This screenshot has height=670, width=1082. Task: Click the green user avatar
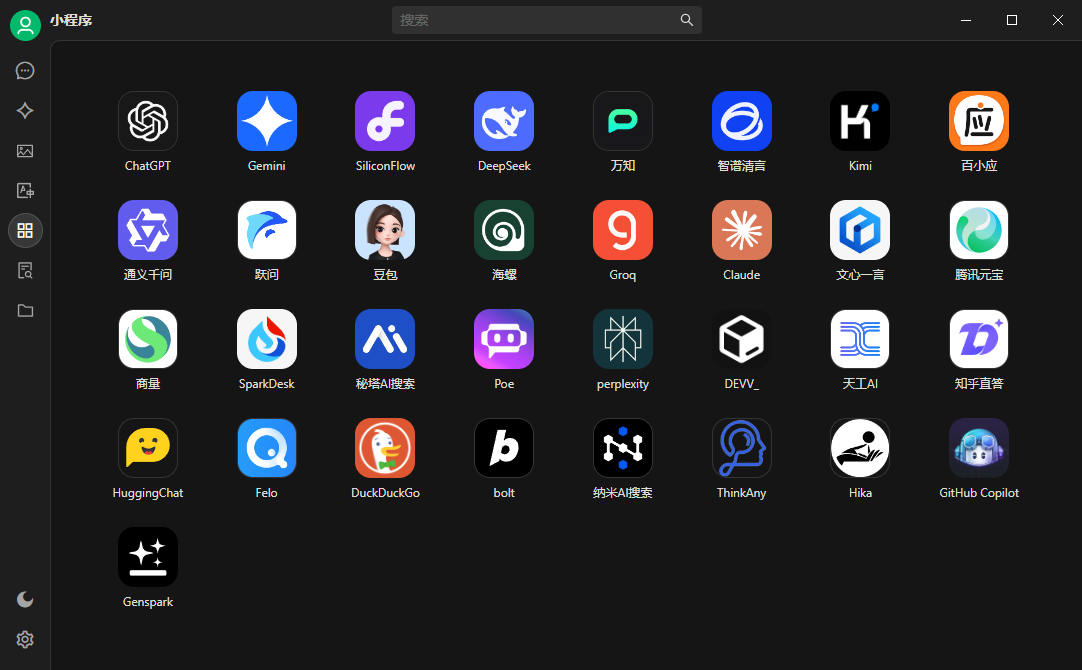[x=26, y=26]
